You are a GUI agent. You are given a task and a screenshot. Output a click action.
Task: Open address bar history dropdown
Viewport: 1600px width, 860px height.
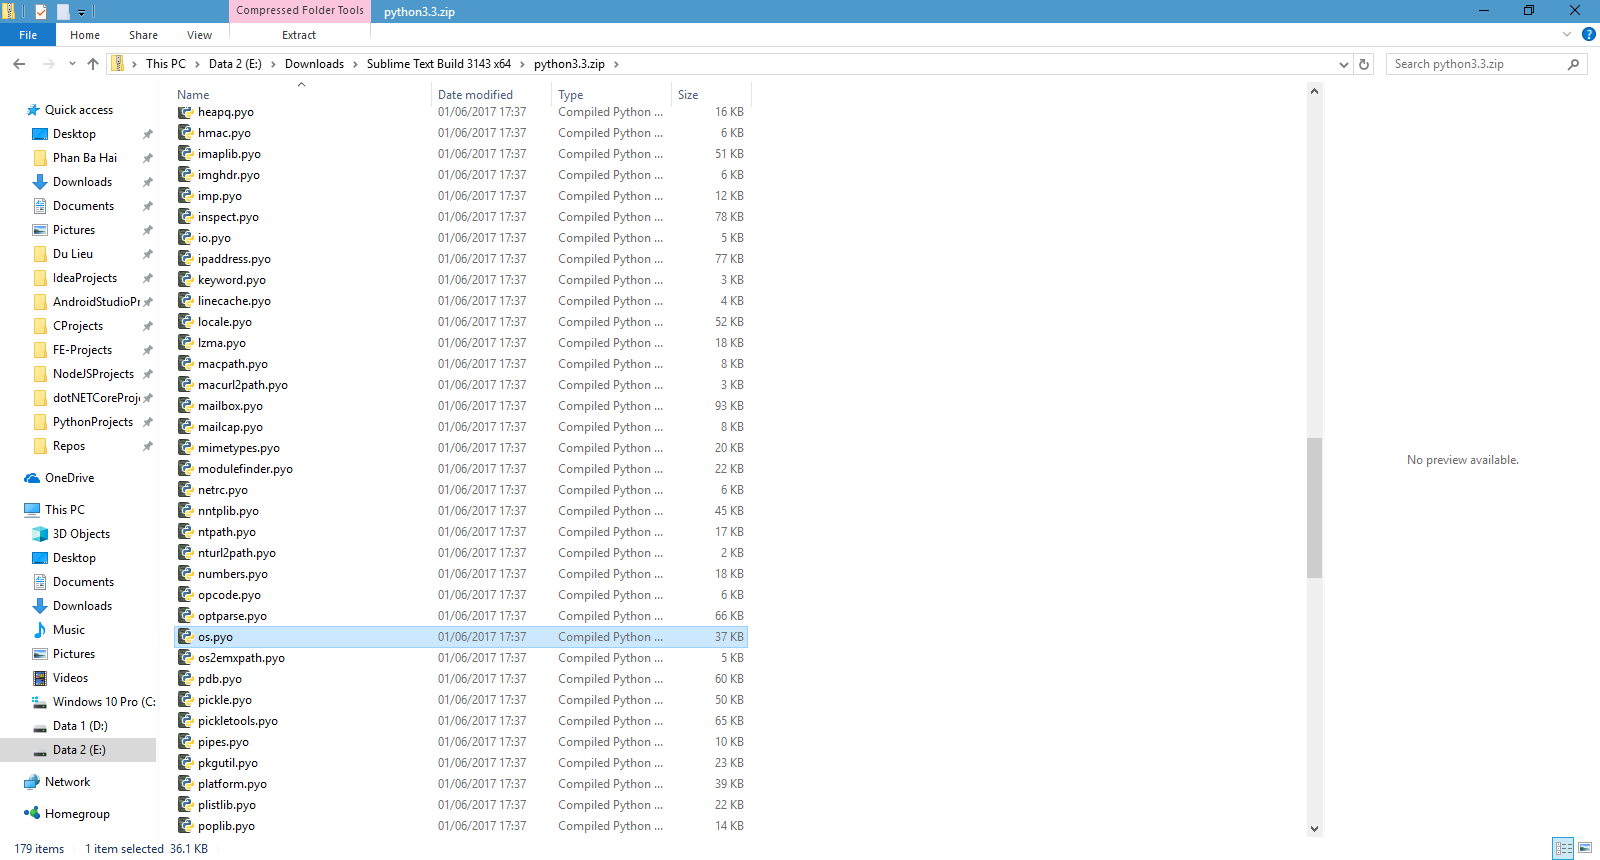pos(1343,64)
